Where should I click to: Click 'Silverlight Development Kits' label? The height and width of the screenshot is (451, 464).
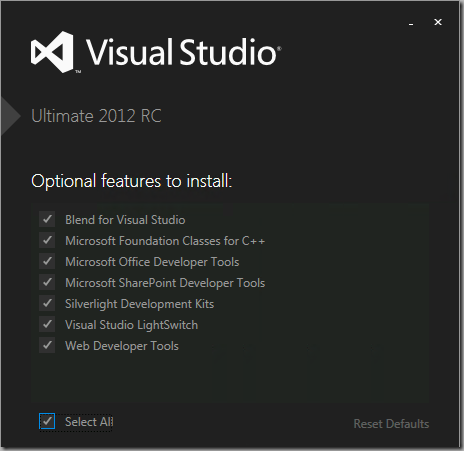pos(139,304)
